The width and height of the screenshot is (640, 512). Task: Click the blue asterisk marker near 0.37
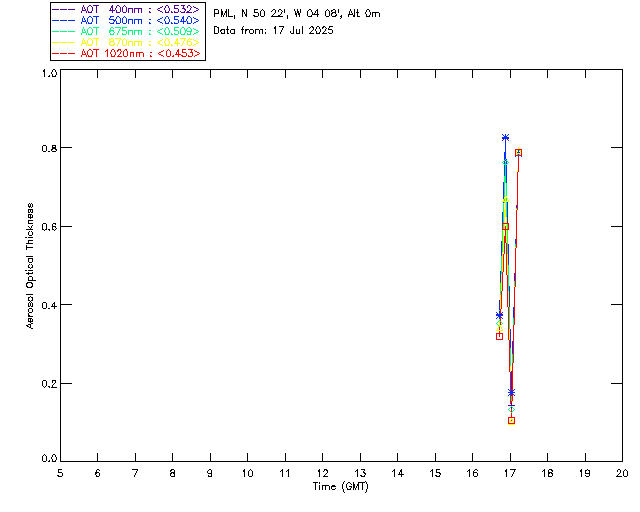tap(499, 316)
